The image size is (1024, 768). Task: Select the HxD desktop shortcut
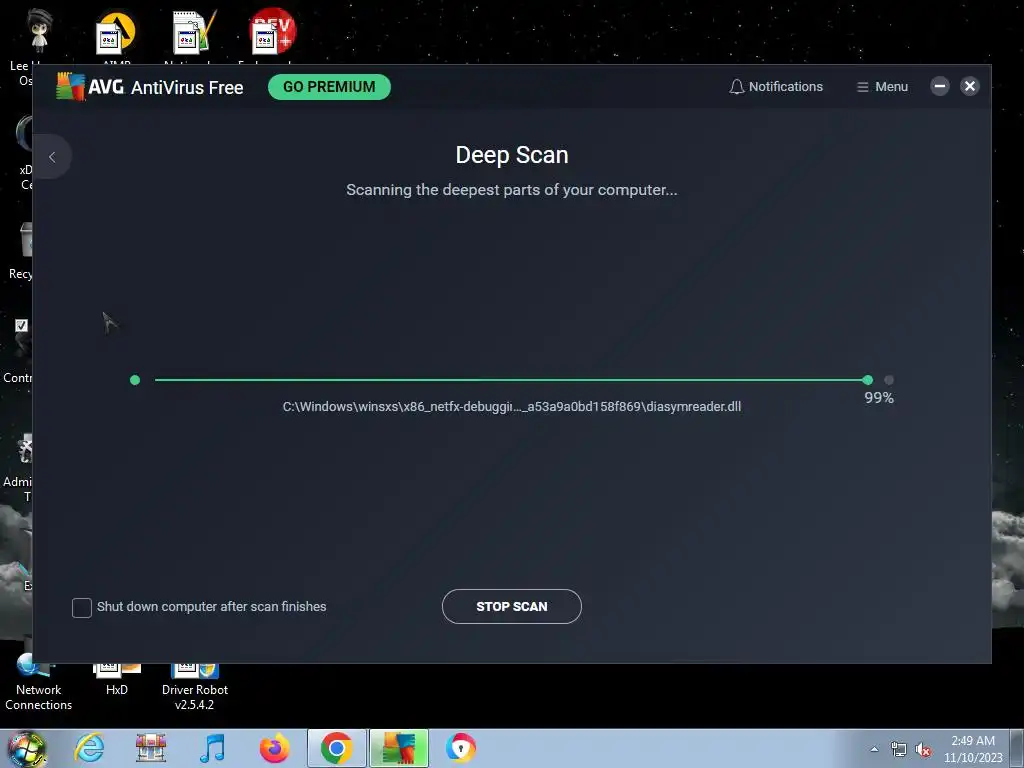(117, 679)
